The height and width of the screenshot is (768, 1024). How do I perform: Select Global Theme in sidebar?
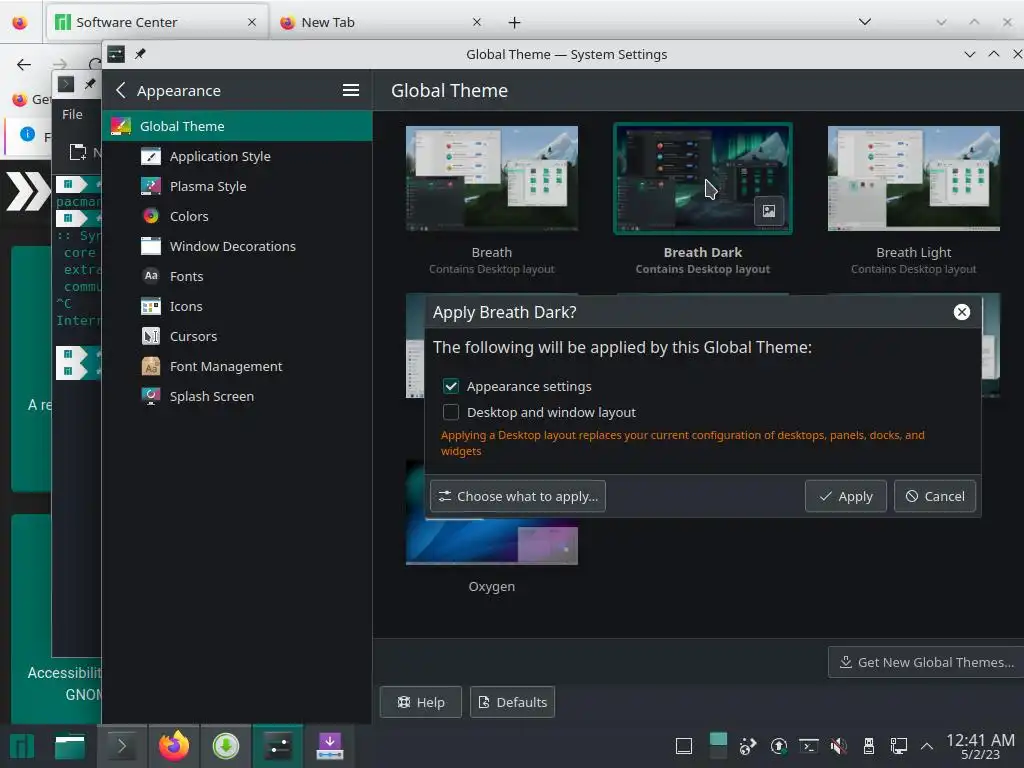pos(237,126)
